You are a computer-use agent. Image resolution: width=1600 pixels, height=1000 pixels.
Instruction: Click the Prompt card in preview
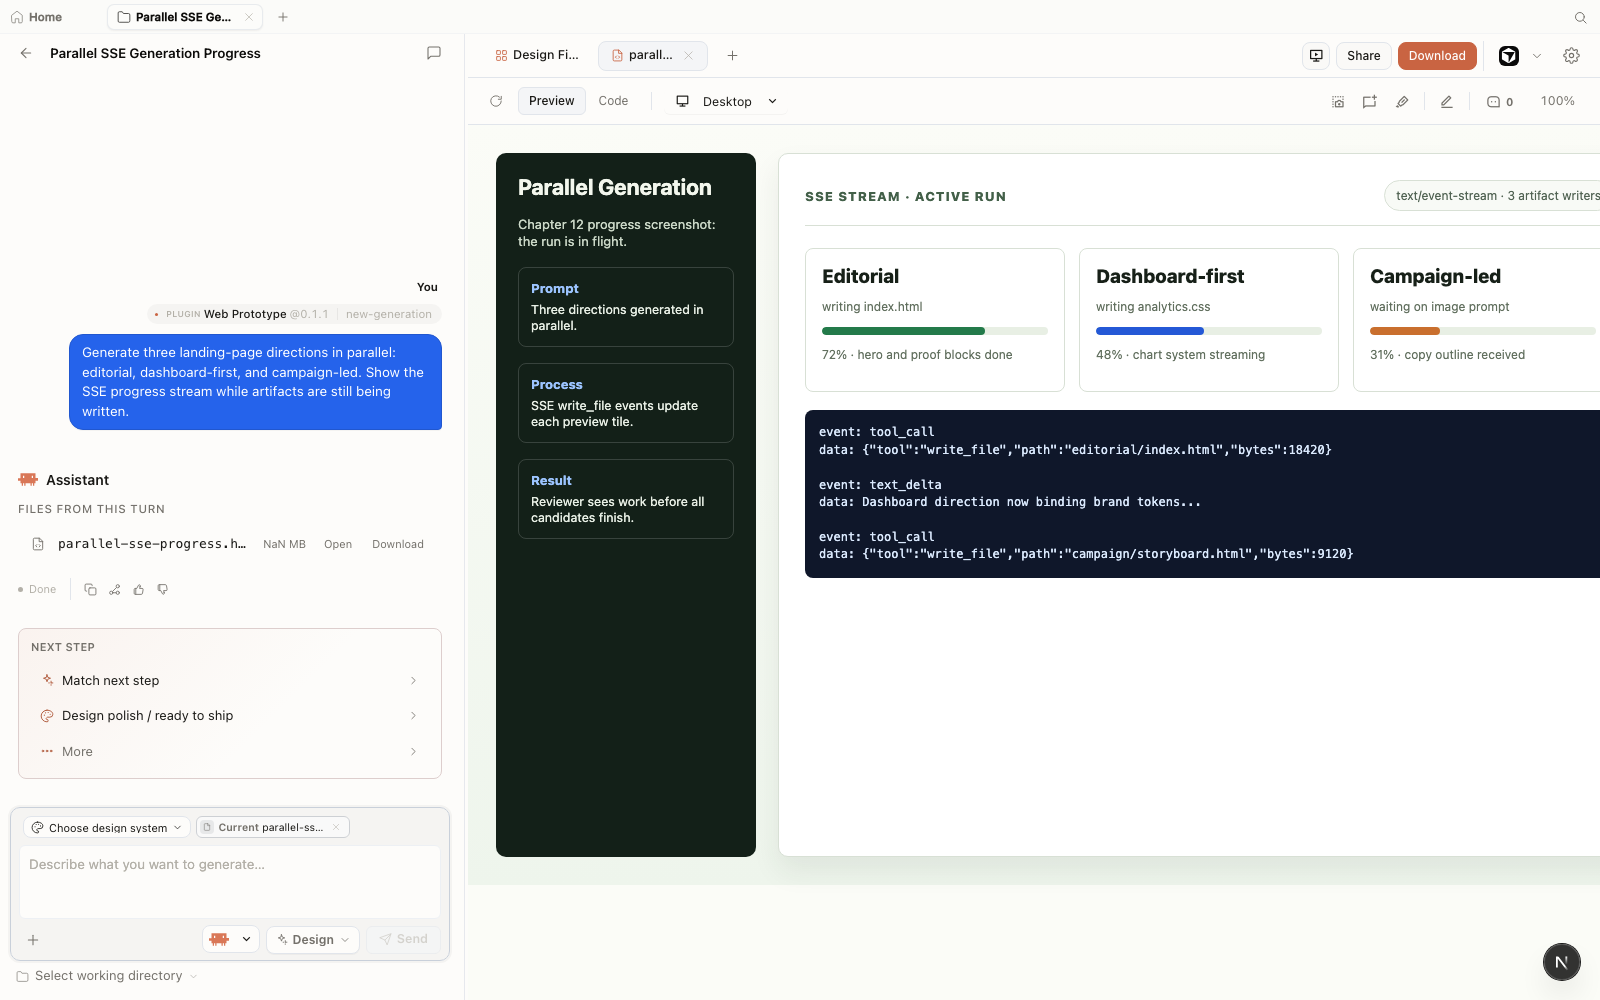[626, 307]
